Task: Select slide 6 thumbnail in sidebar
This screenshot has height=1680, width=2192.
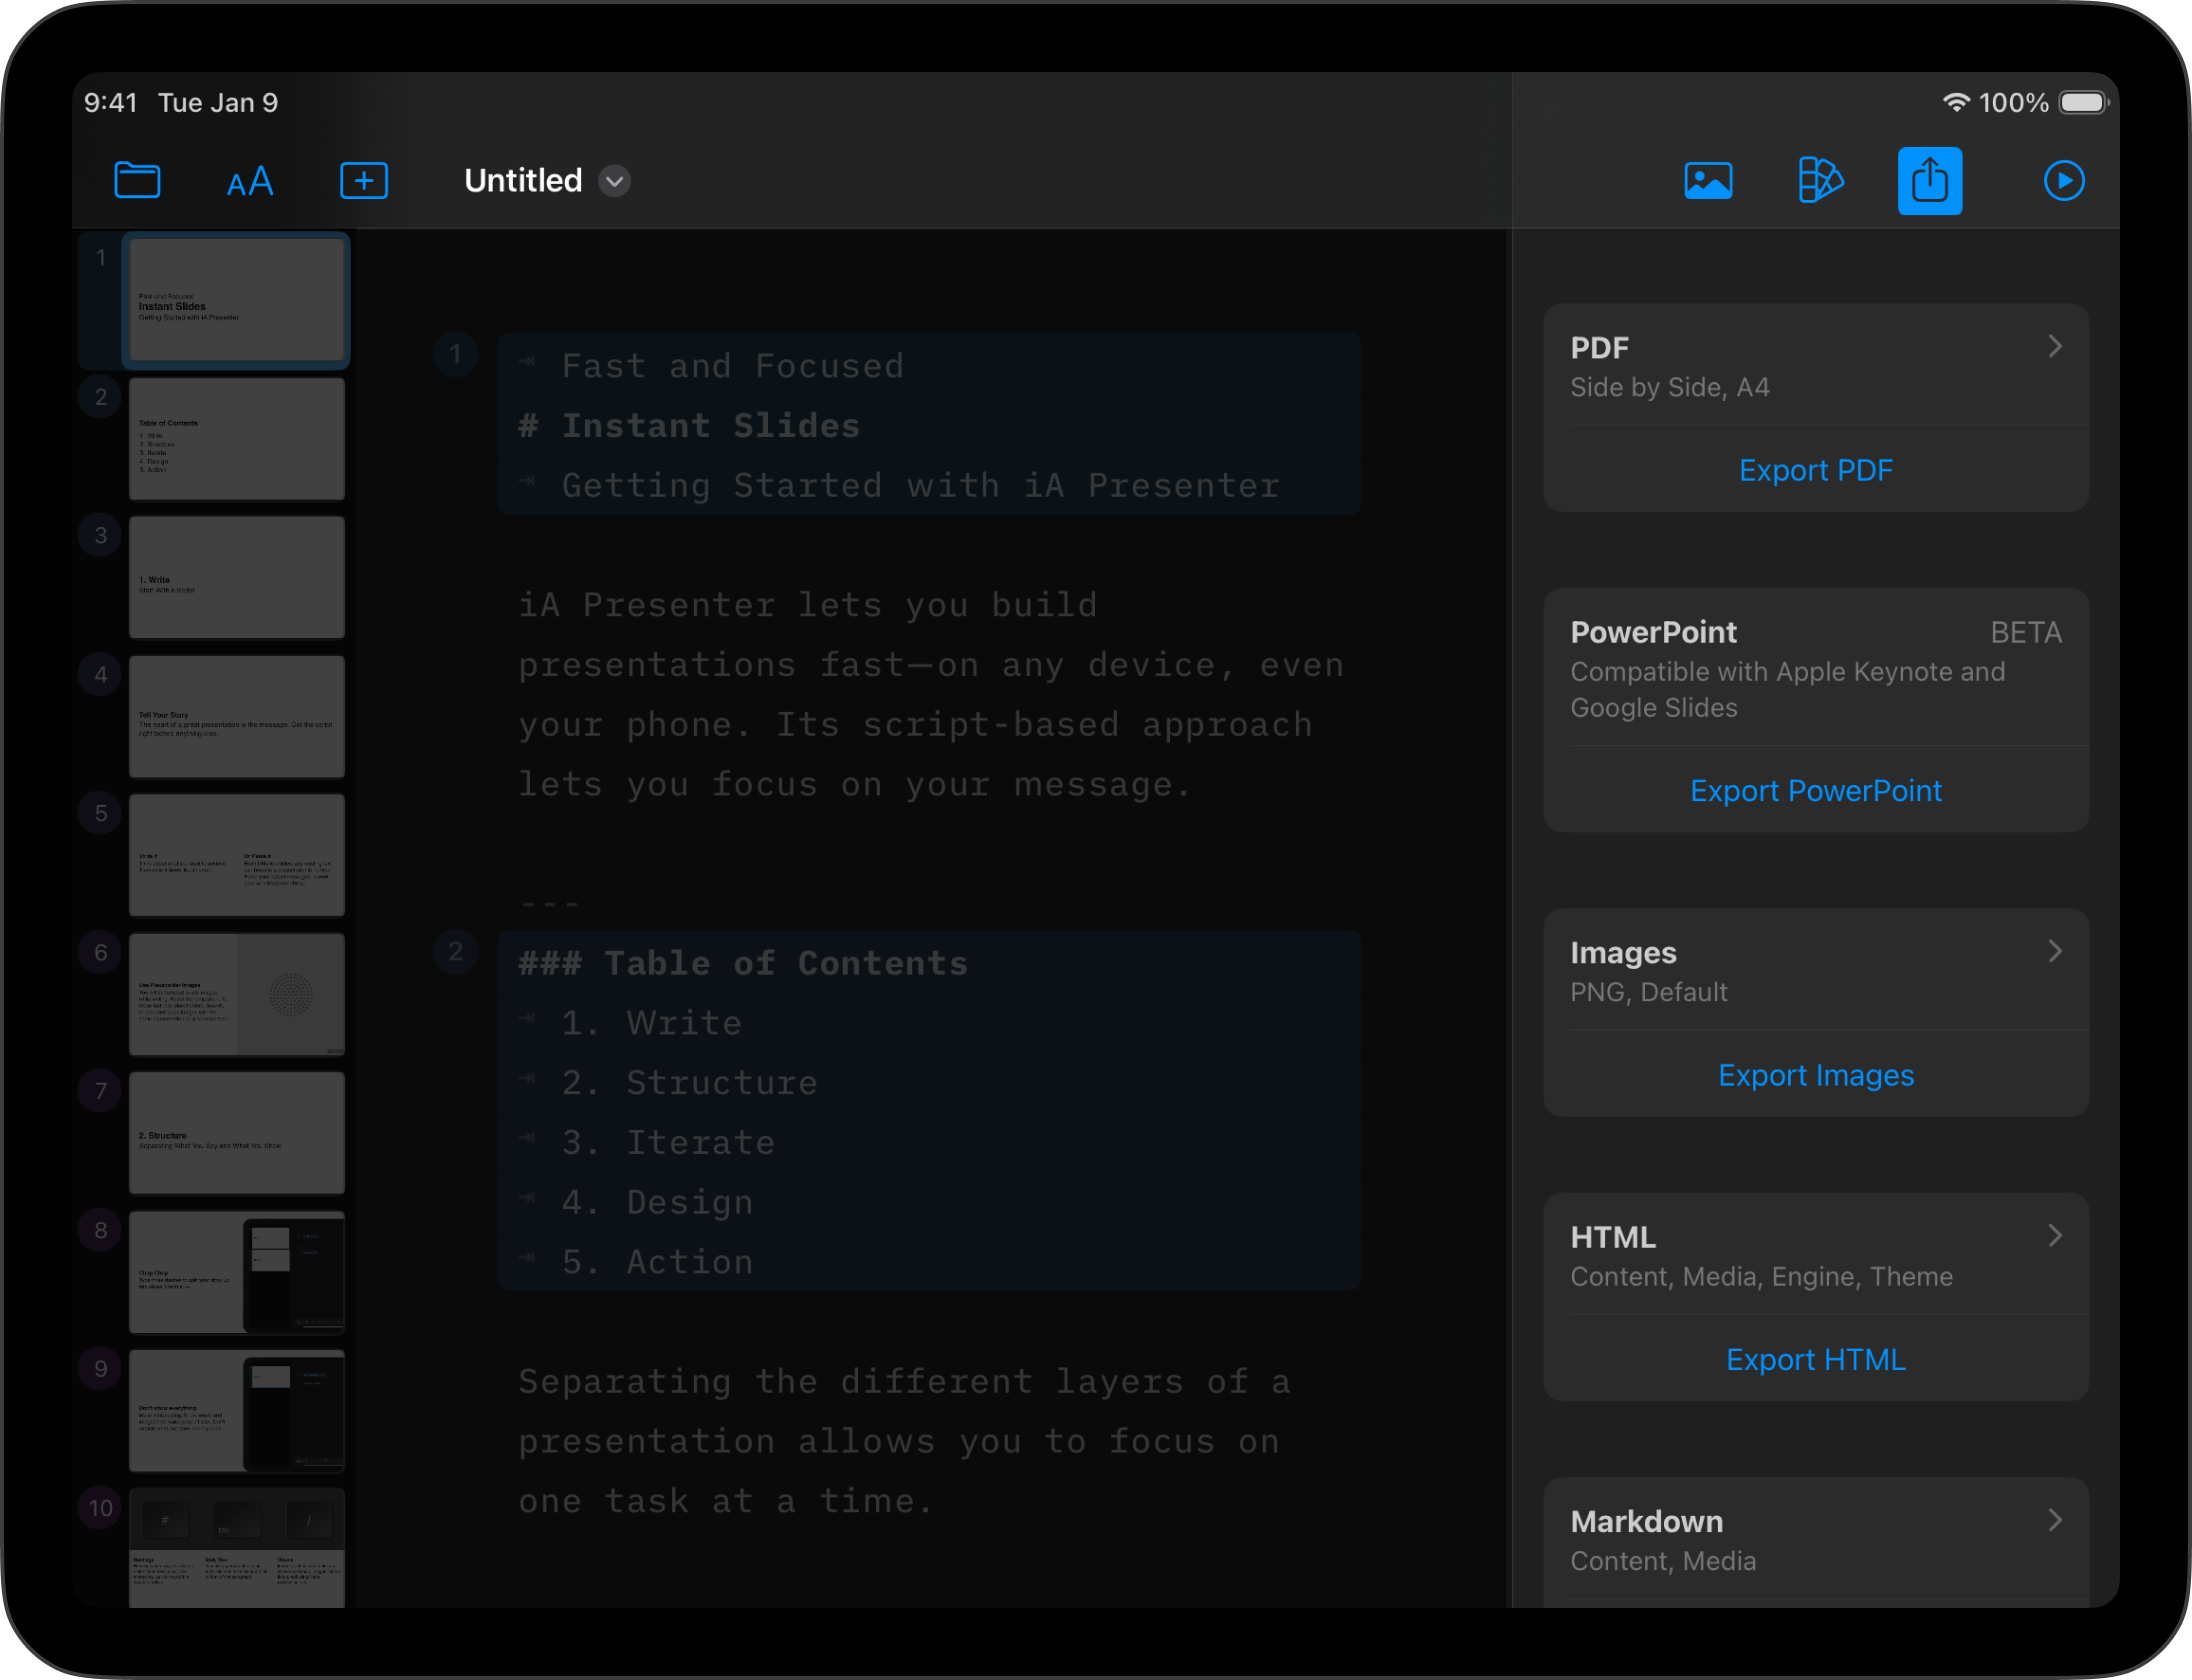Action: (x=236, y=994)
